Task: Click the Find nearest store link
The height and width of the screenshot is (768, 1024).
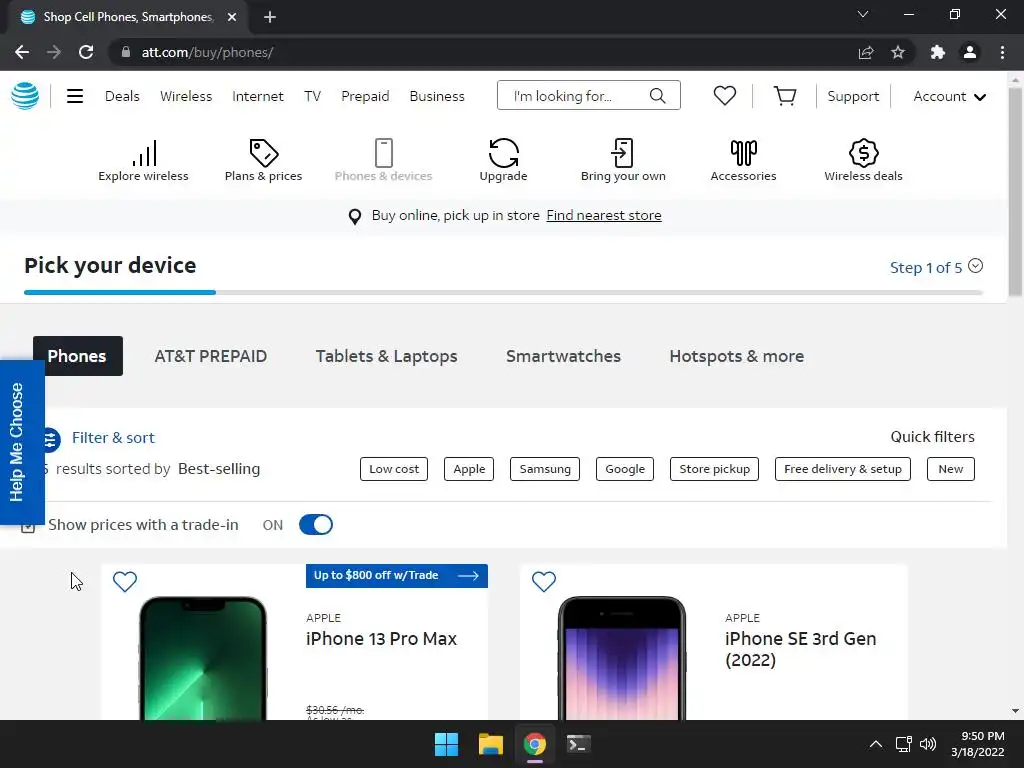Action: pos(604,216)
